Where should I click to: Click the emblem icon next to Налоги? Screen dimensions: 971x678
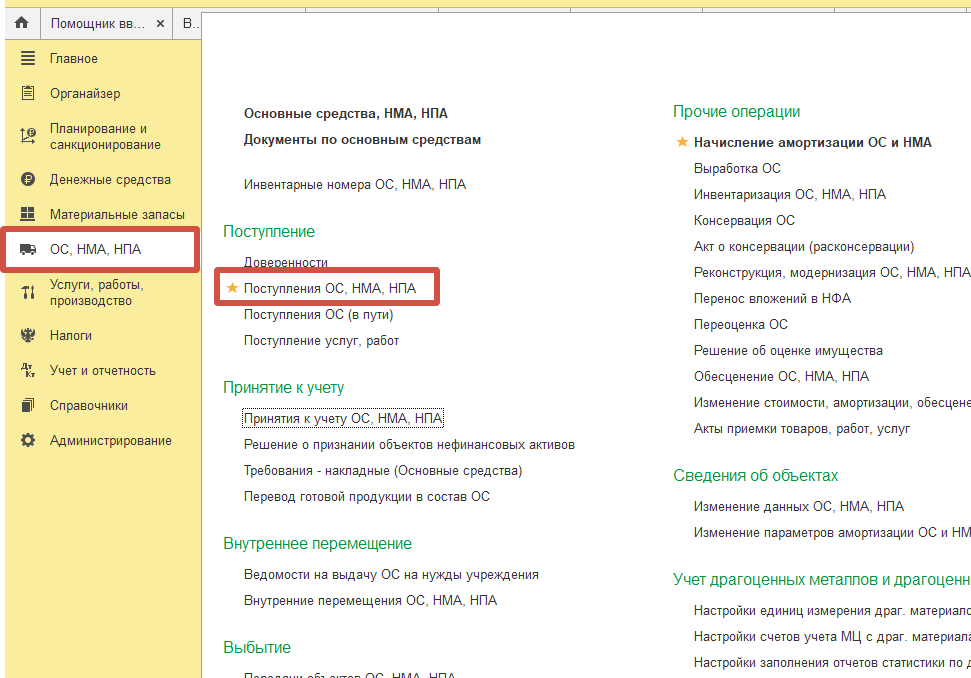[28, 336]
